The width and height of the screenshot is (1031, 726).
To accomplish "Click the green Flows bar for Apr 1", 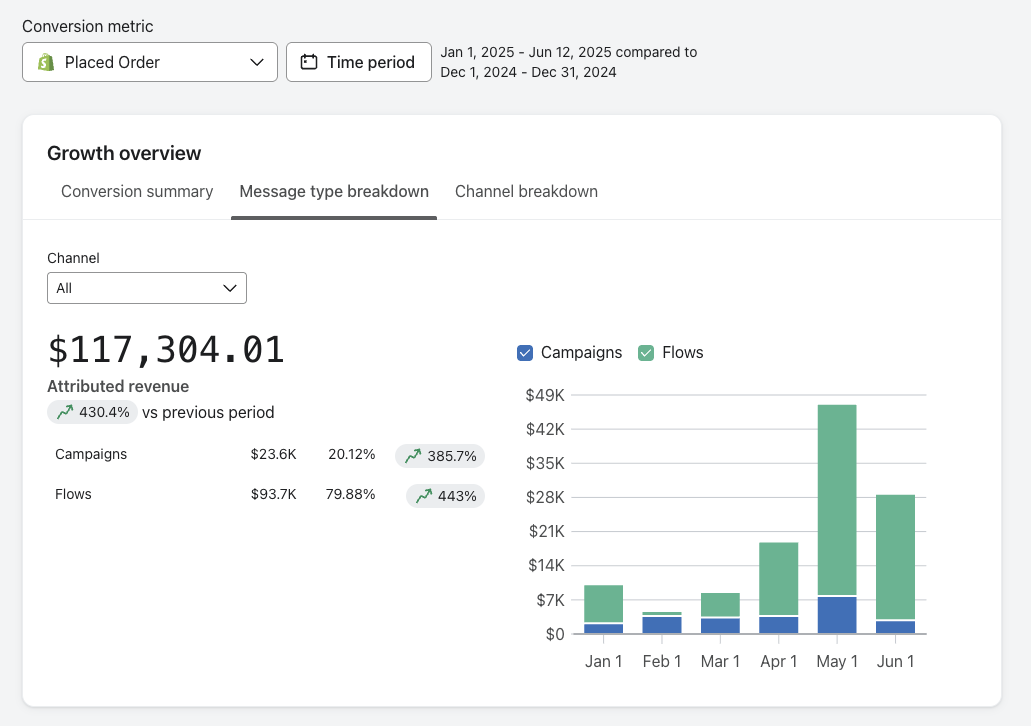I will point(779,579).
